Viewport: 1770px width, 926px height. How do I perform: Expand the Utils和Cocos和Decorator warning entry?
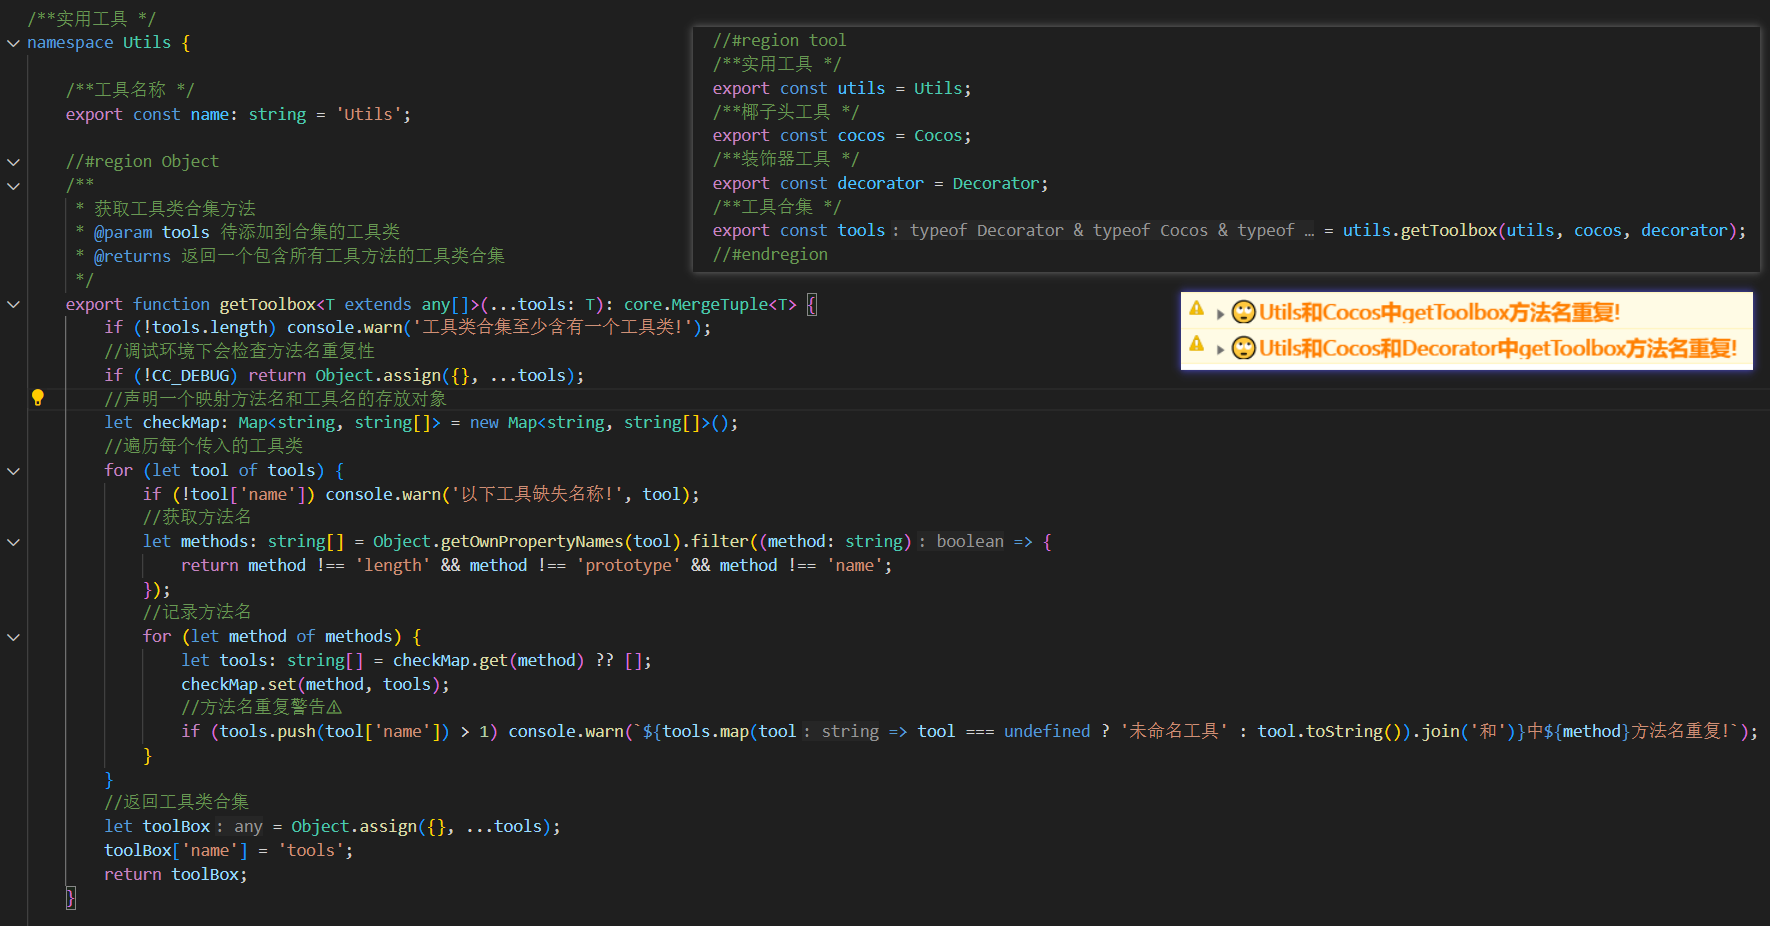pyautogui.click(x=1220, y=349)
